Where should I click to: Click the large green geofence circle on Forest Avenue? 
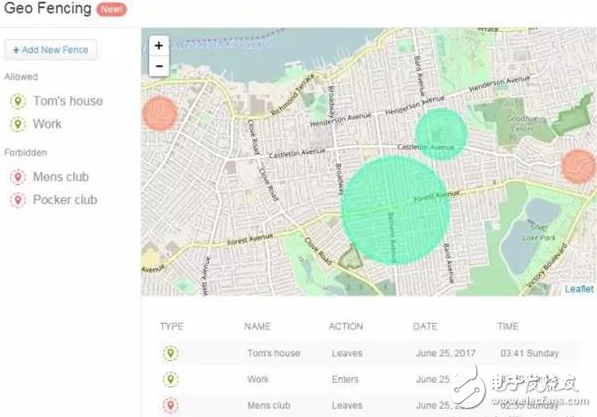point(396,210)
